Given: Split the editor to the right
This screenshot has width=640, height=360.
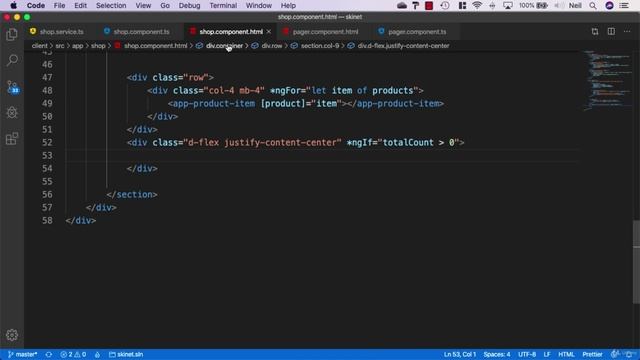Looking at the screenshot, I should (611, 31).
